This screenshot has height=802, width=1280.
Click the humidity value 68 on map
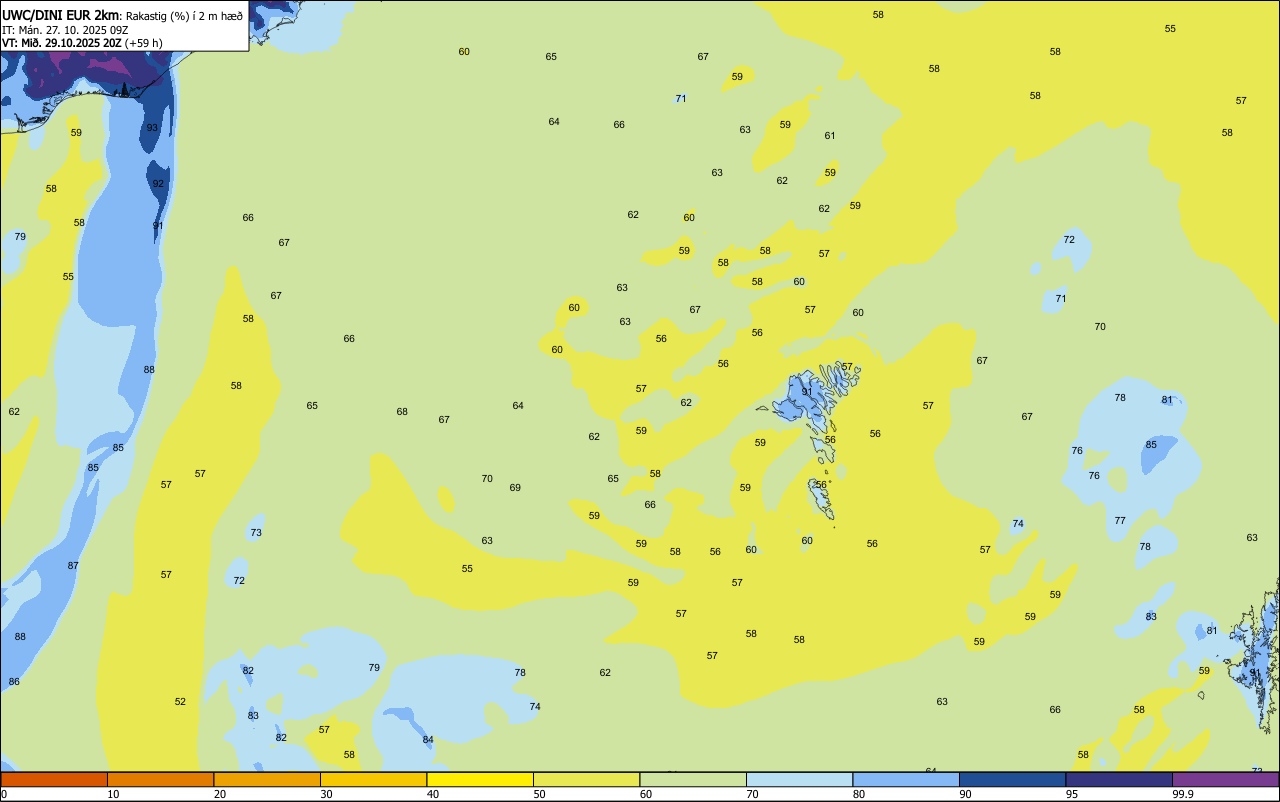[x=402, y=411]
